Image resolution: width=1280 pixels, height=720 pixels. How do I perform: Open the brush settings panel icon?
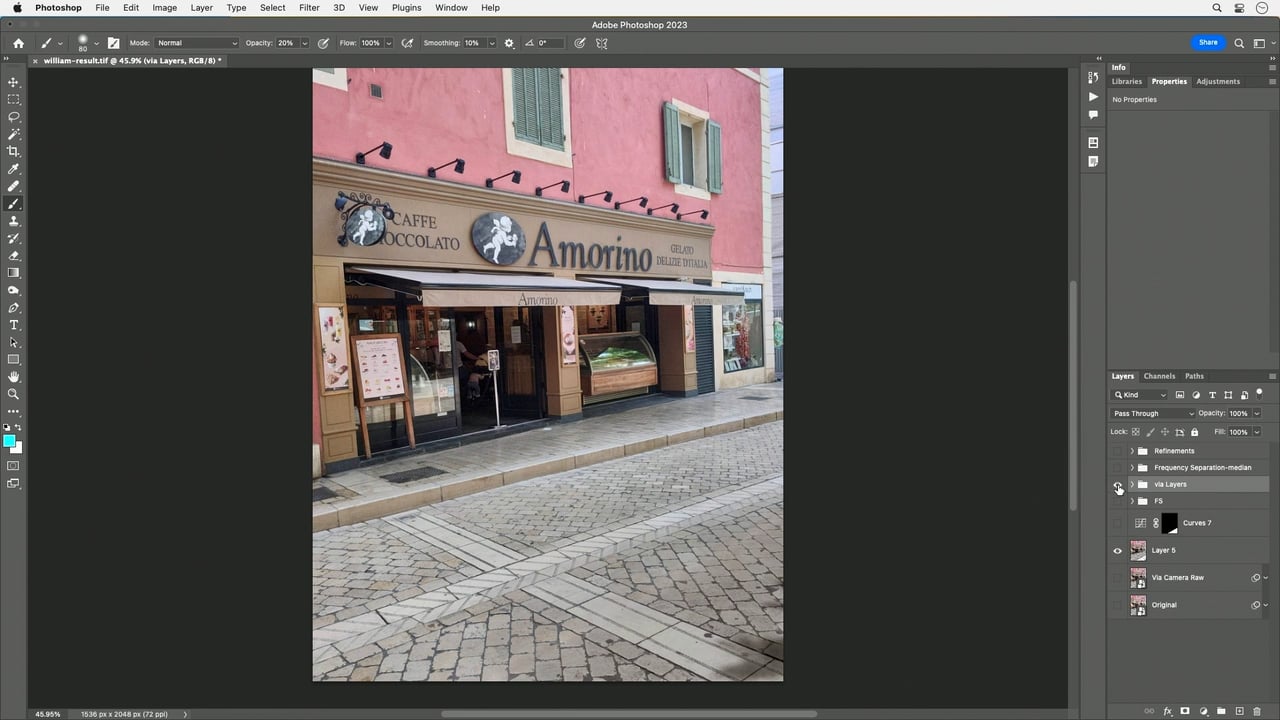pyautogui.click(x=113, y=43)
